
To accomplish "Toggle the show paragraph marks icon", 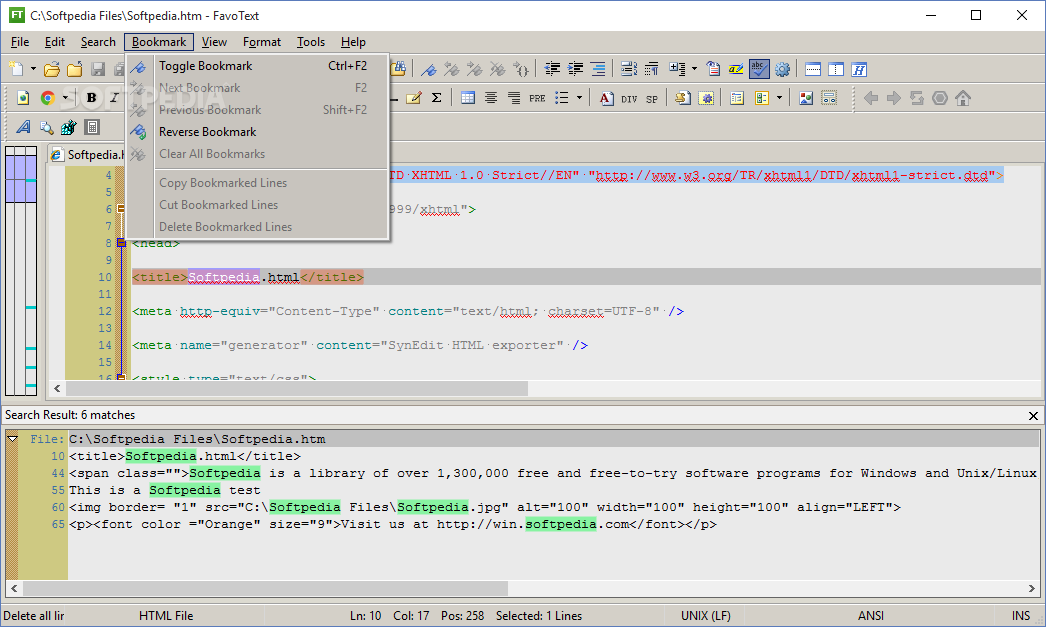I will coord(652,69).
